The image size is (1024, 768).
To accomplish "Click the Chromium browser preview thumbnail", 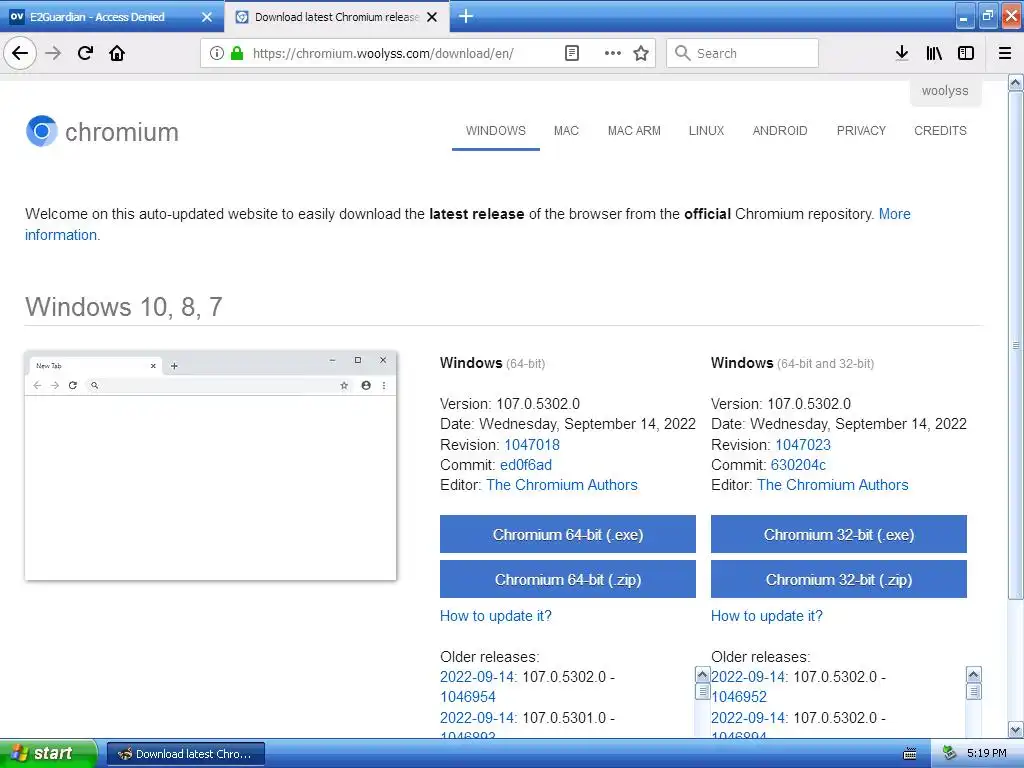I will (210, 465).
